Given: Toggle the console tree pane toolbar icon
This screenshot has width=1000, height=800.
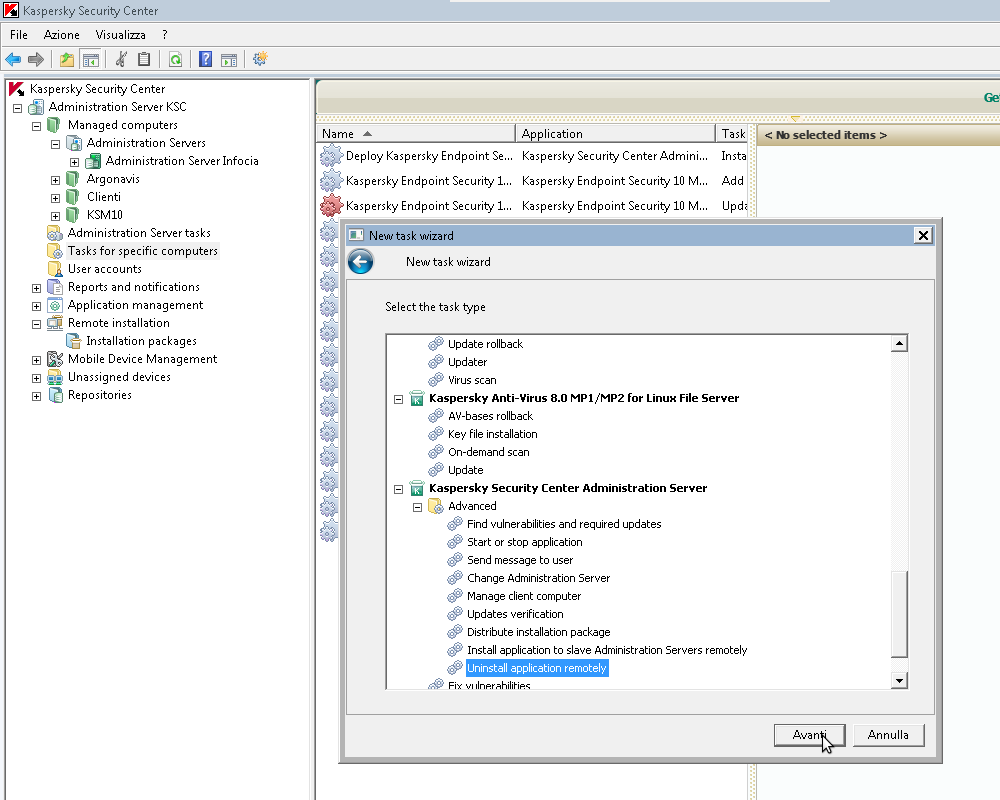Looking at the screenshot, I should [x=91, y=59].
